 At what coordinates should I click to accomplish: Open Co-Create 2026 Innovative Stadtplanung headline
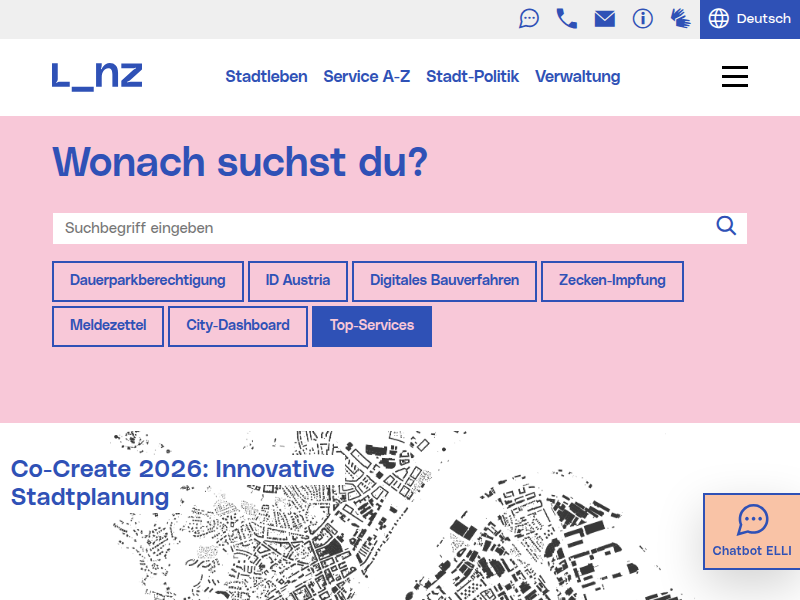pyautogui.click(x=172, y=483)
